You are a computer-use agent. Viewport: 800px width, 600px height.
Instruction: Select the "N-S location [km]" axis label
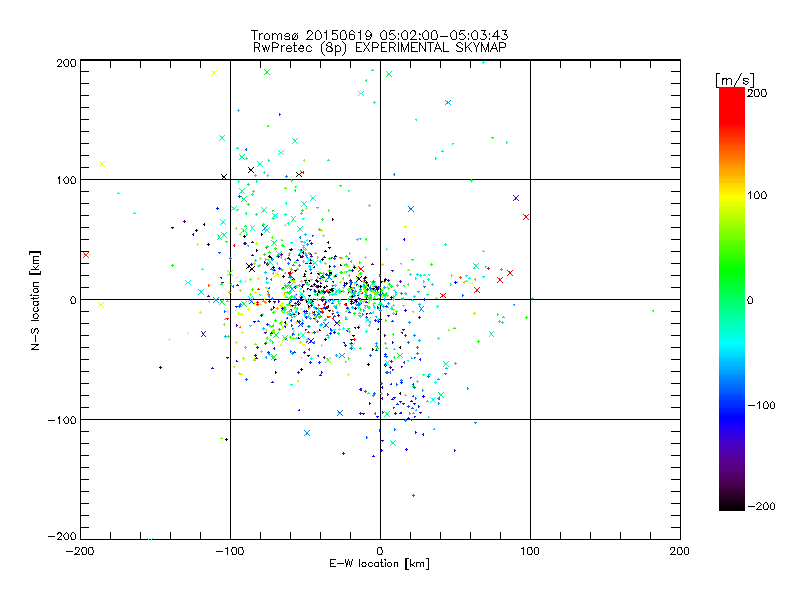tap(35, 300)
